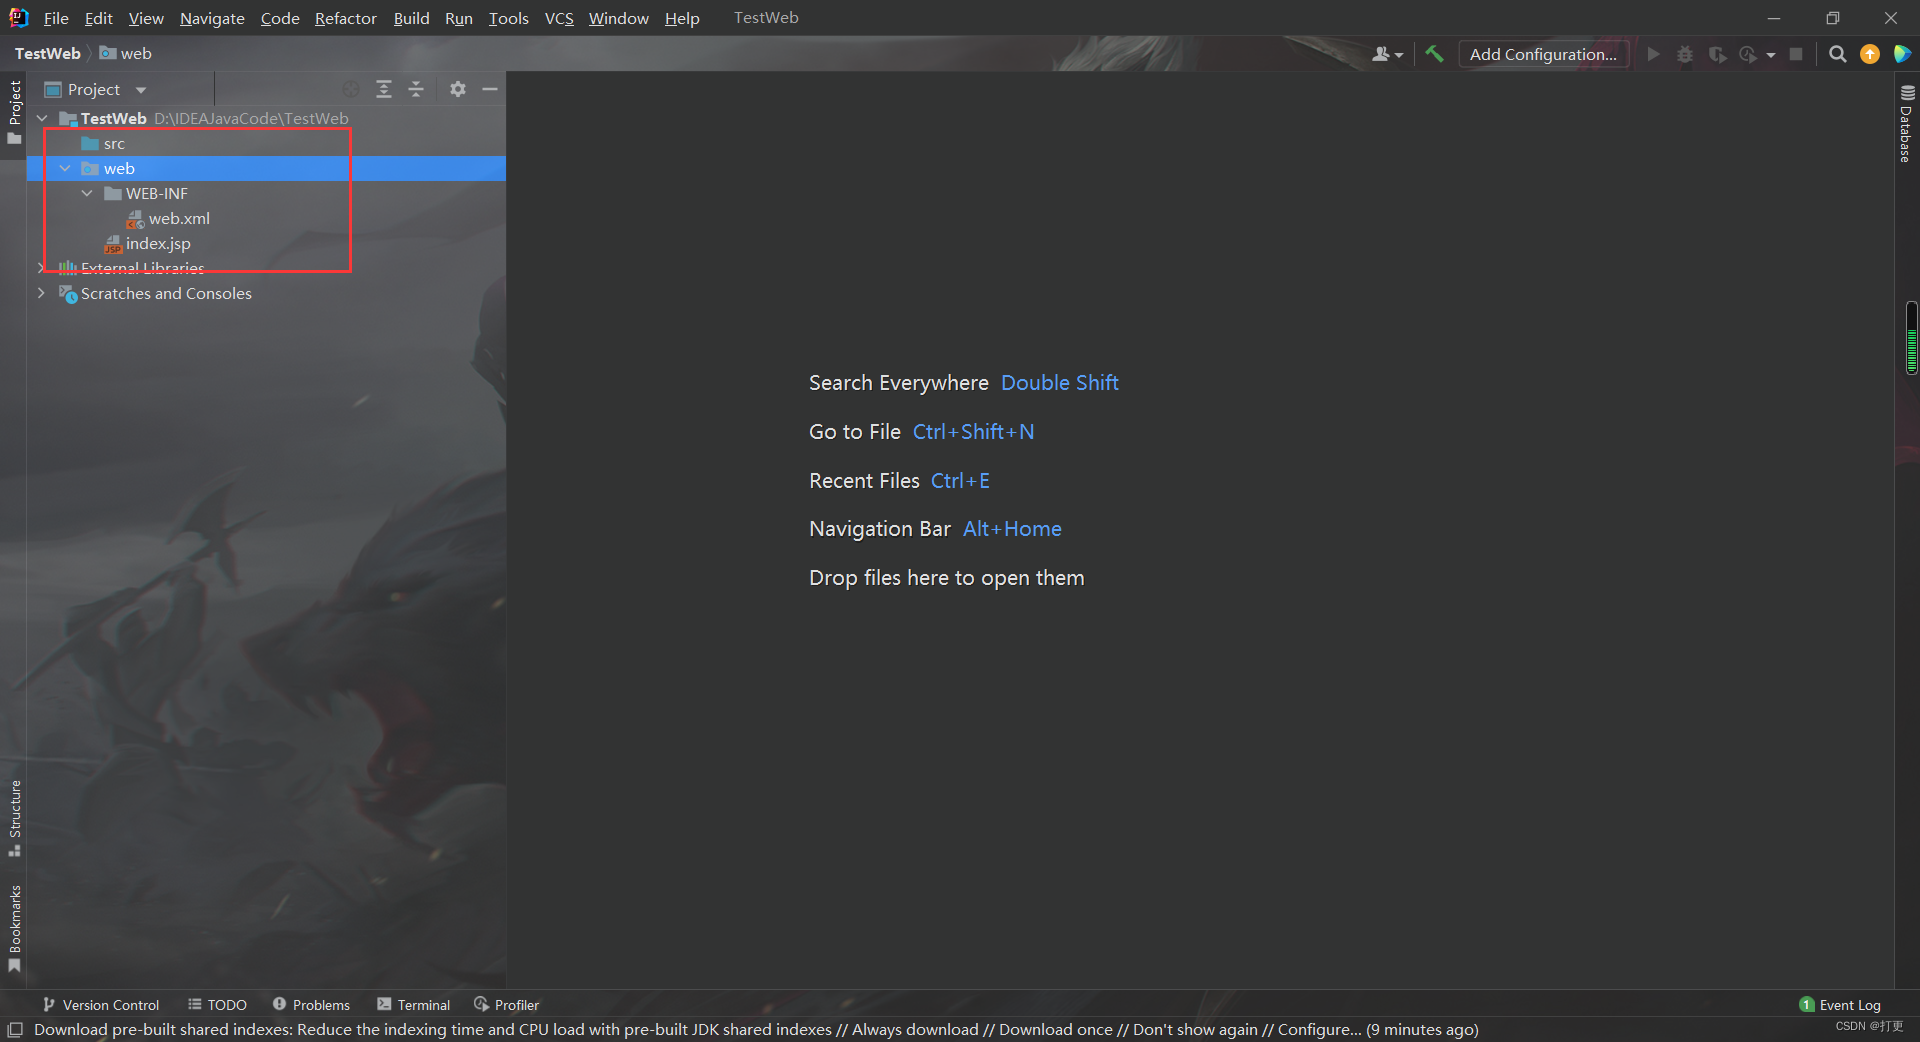Click the Stop square icon
Image resolution: width=1920 pixels, height=1042 pixels.
click(x=1796, y=54)
